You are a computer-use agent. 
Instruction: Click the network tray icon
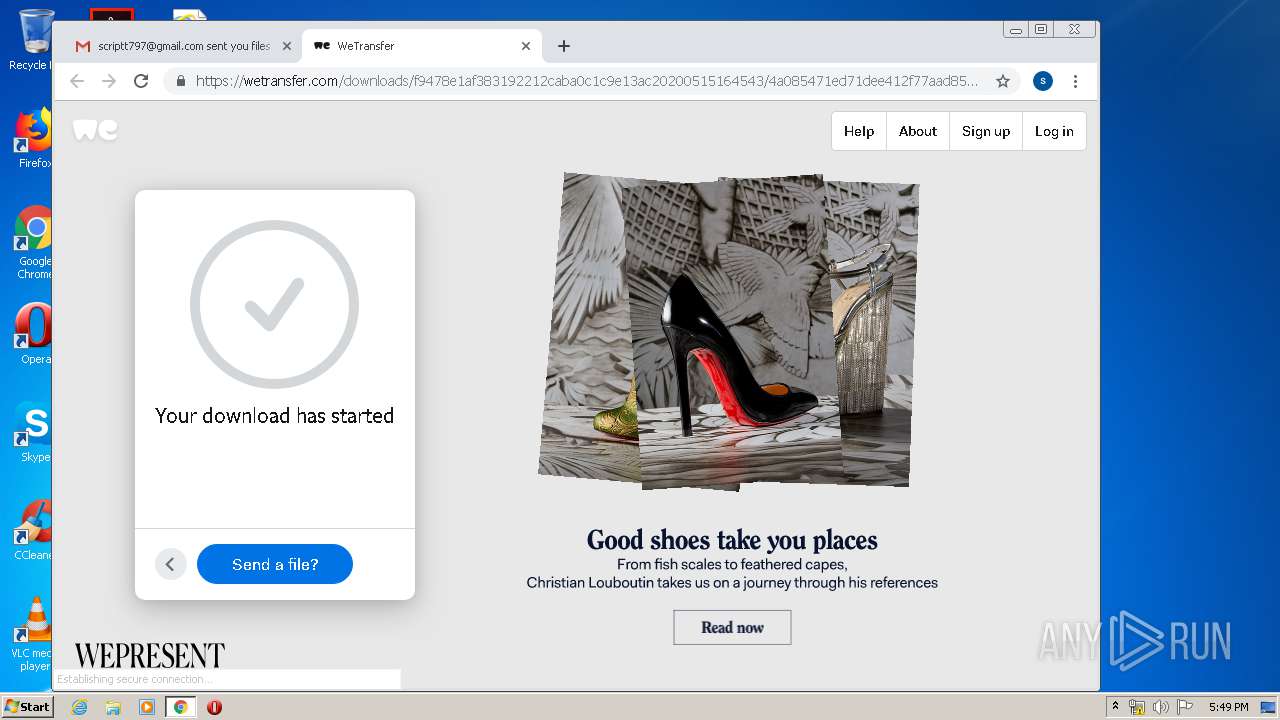[x=1137, y=707]
